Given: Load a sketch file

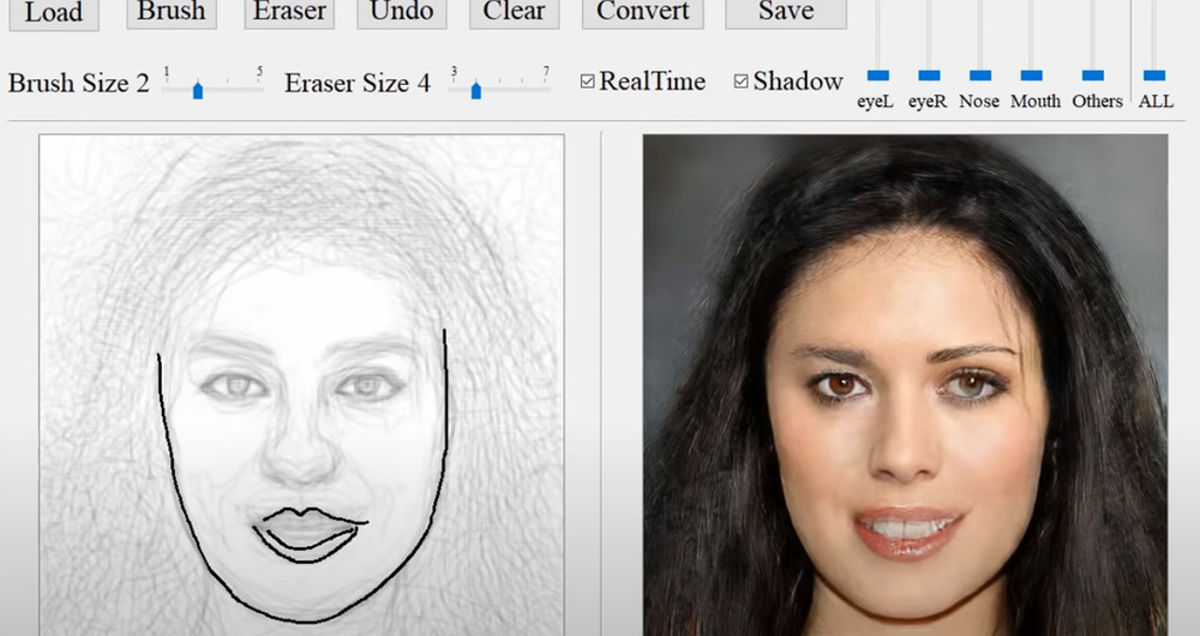Looking at the screenshot, I should click(54, 12).
